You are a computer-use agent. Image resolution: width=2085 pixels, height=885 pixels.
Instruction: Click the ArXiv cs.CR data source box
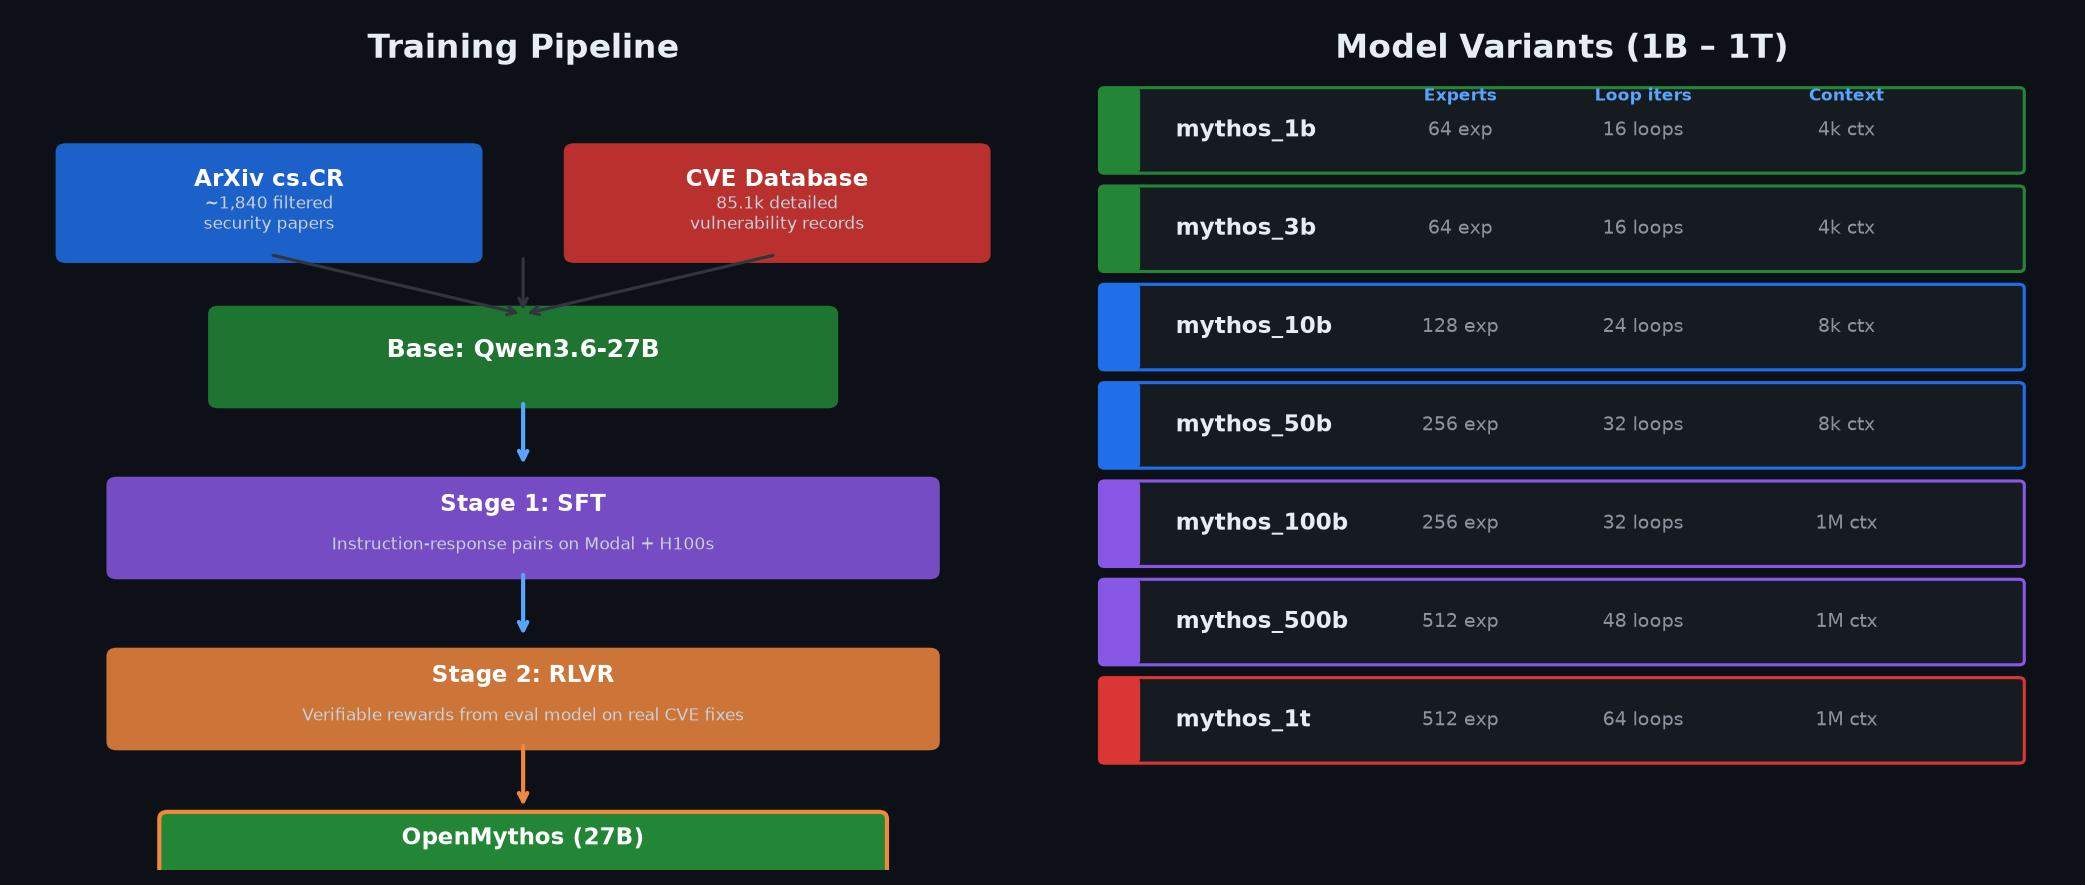(x=269, y=203)
